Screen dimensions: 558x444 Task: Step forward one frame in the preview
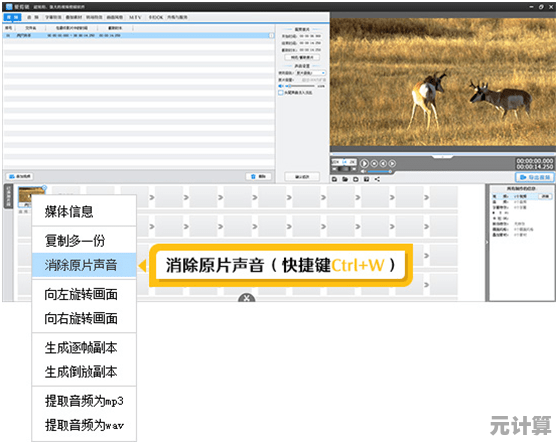pyautogui.click(x=392, y=163)
